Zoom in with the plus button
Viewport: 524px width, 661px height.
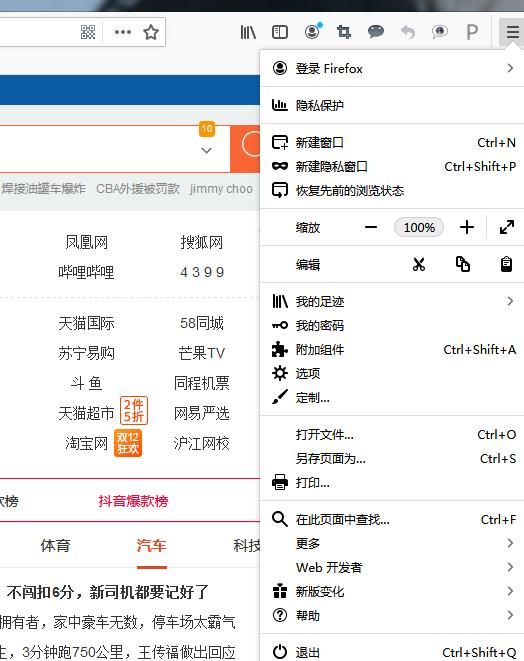tap(467, 228)
